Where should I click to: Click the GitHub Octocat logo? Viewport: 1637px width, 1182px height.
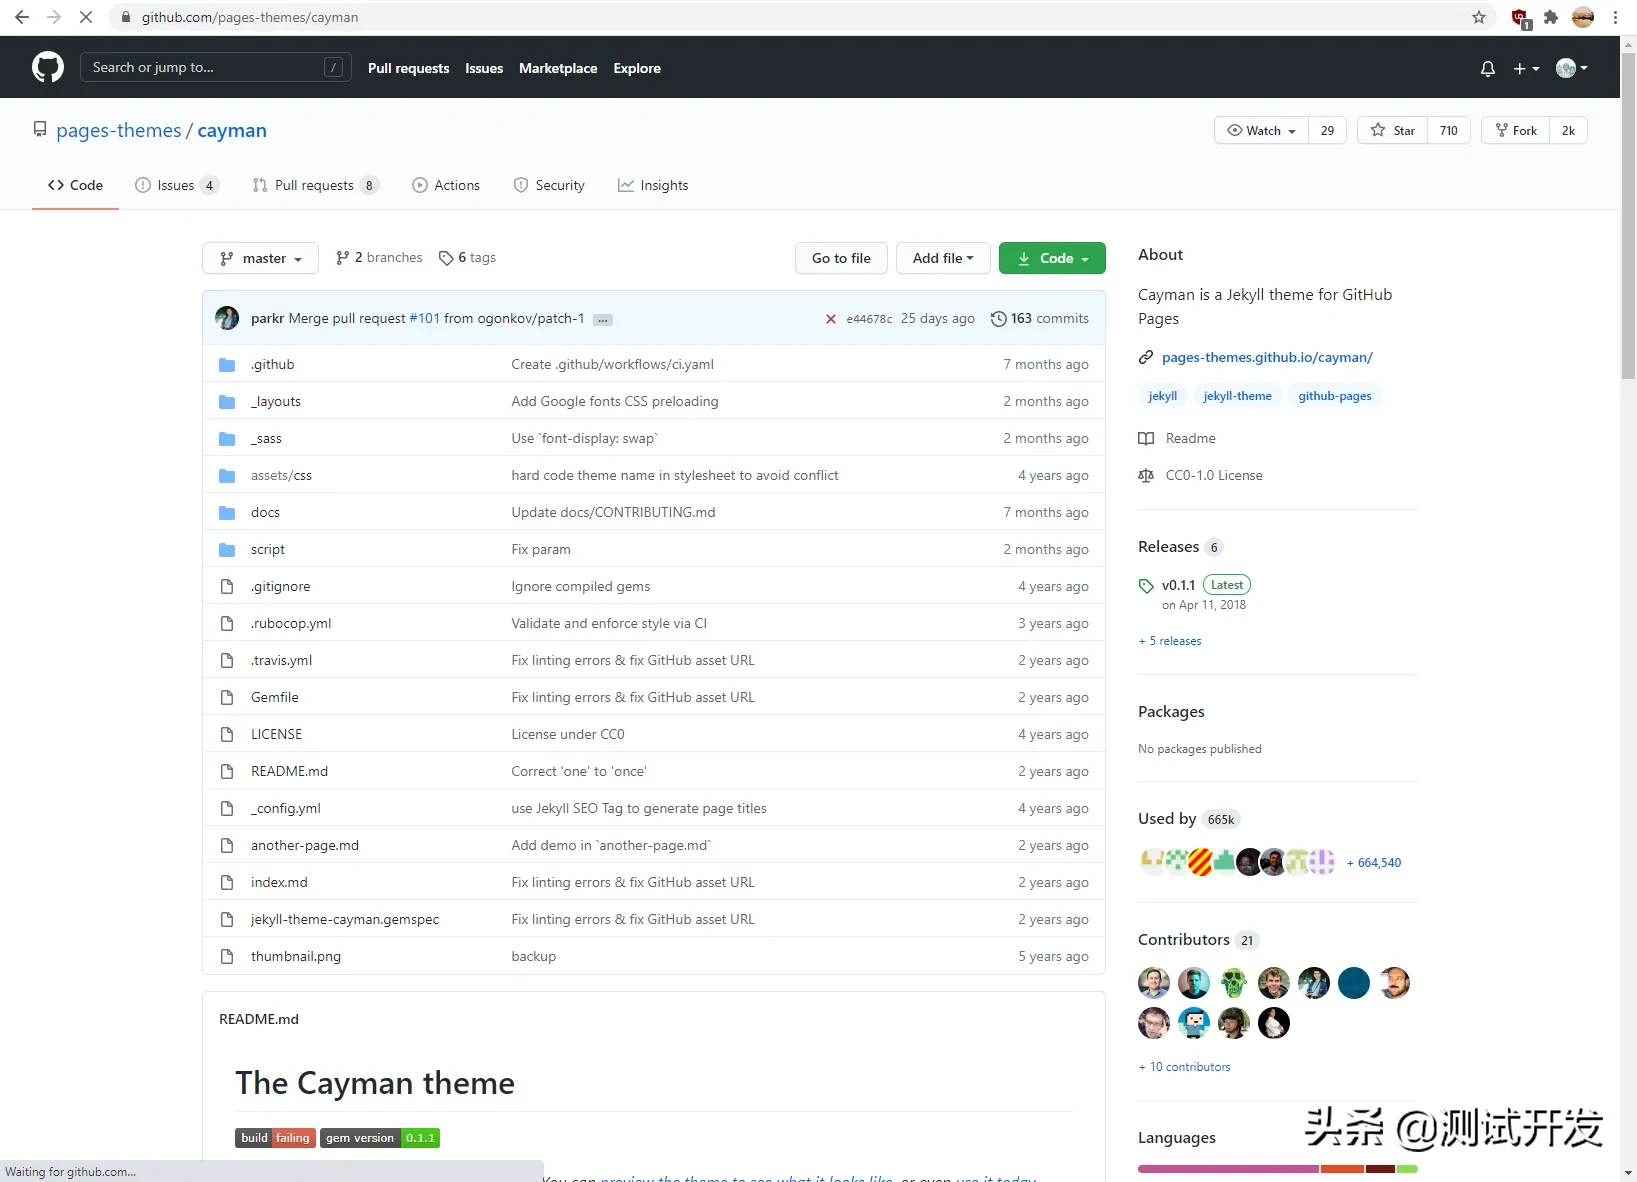[47, 68]
